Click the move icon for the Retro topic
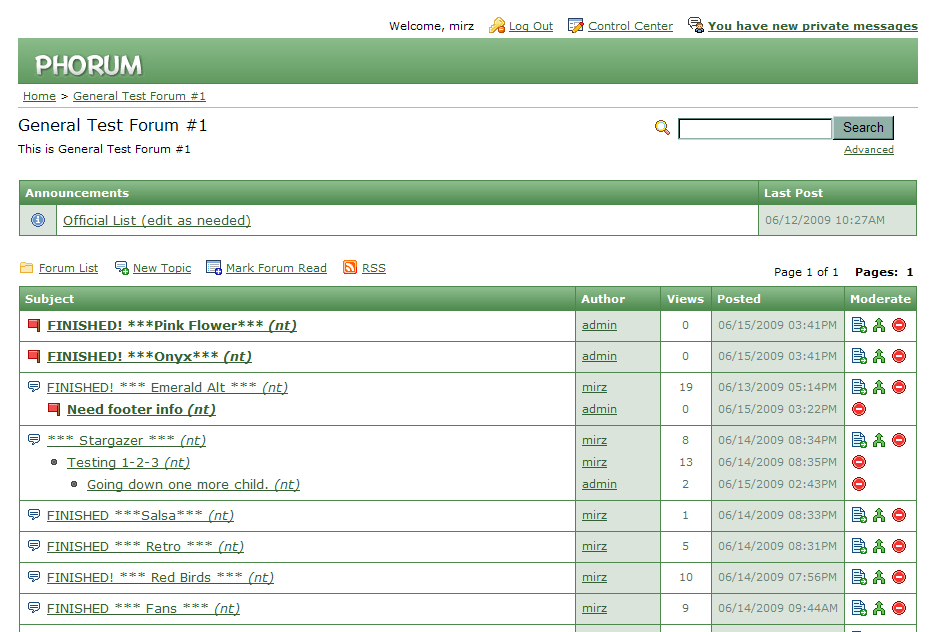The image size is (934, 632). point(859,546)
